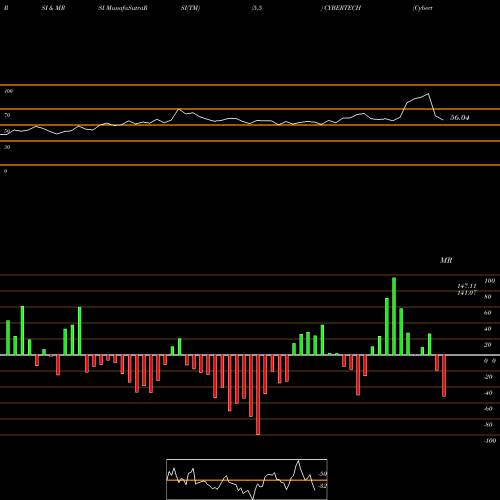Click the -80 label on MR axis
This screenshot has height=500, width=500.
488,425
